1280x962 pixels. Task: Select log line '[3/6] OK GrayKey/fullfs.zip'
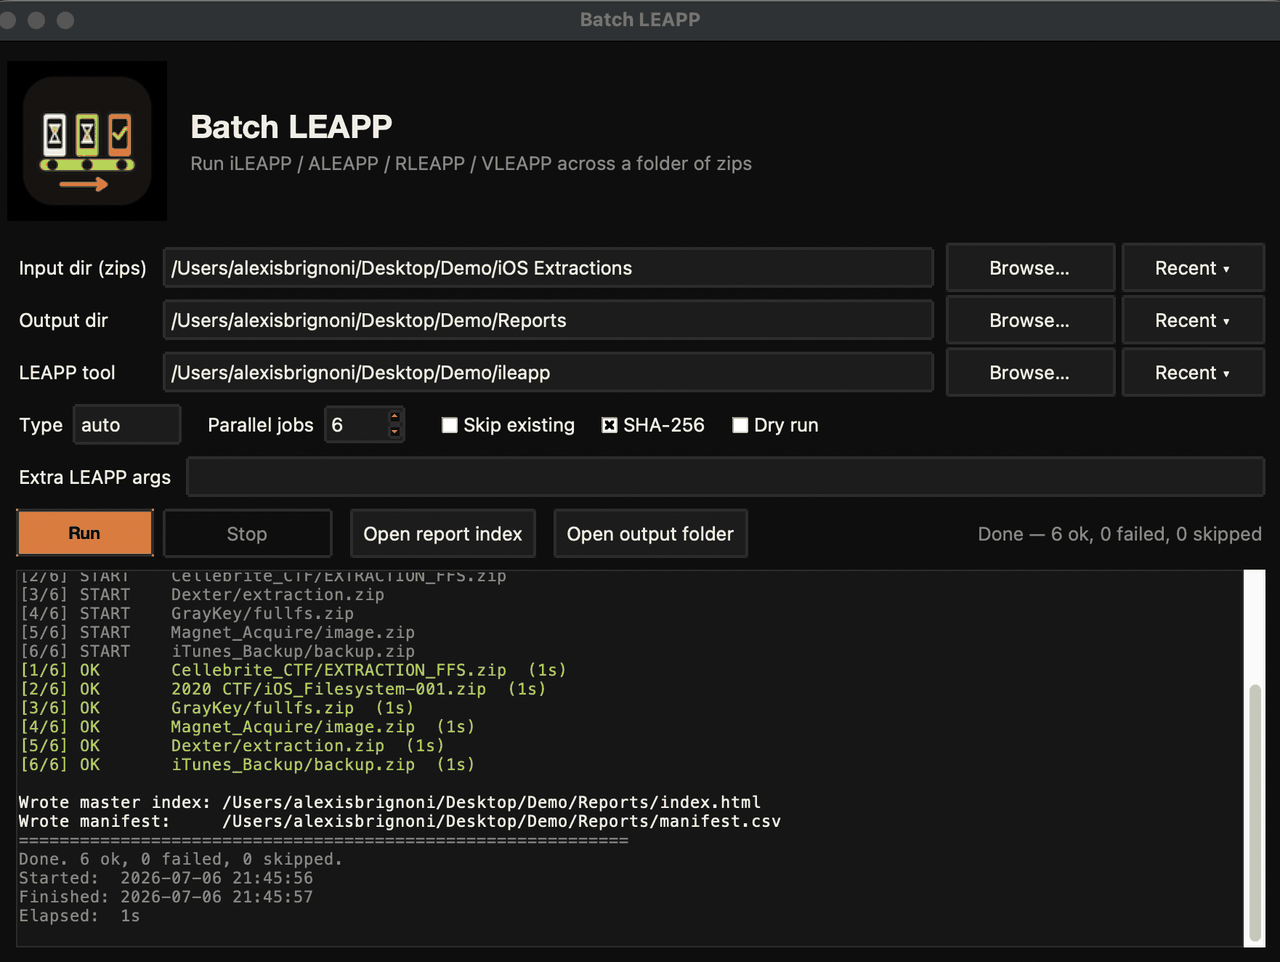point(217,708)
